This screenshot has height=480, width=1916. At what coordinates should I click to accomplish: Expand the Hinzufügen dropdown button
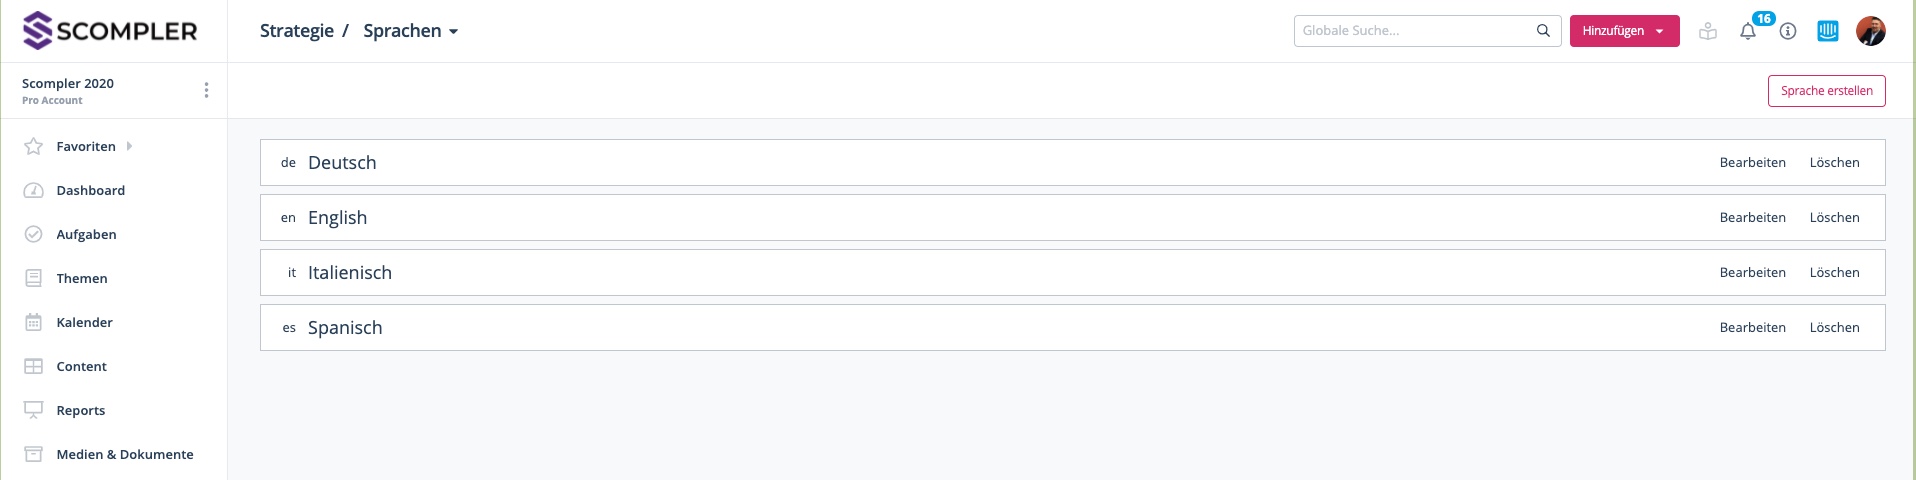[1624, 31]
